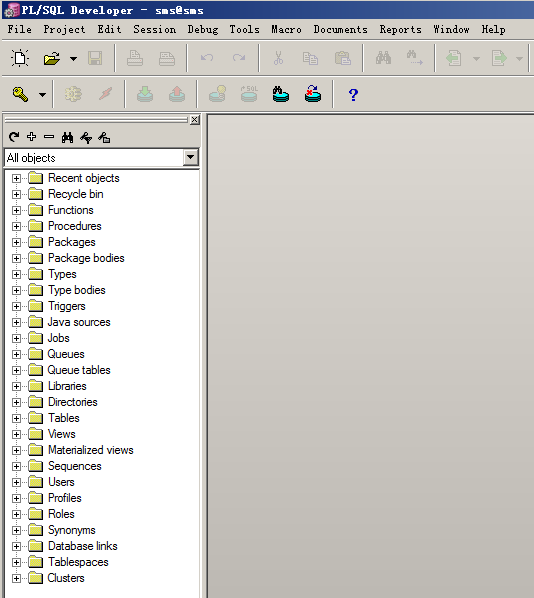Click the Open folder toolbar icon
This screenshot has height=598, width=534.
(52, 58)
